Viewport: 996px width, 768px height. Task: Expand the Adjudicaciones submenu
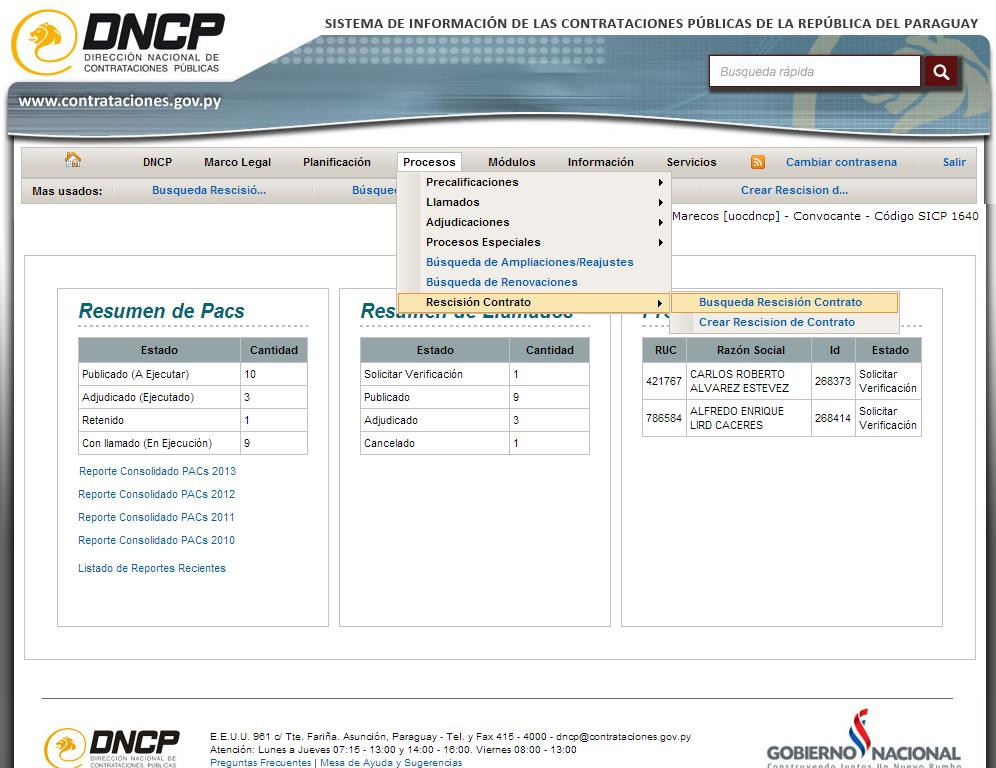534,222
